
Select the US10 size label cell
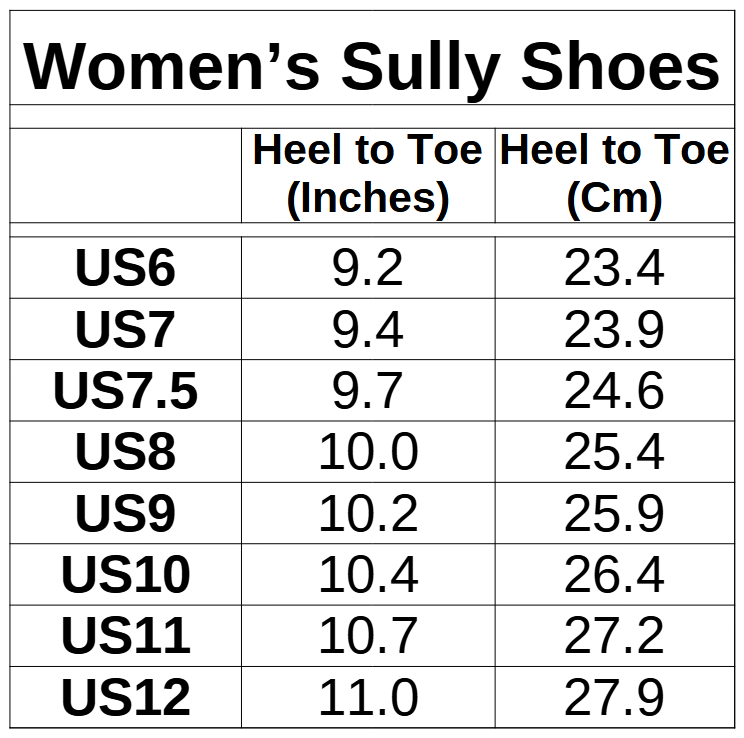tap(126, 575)
